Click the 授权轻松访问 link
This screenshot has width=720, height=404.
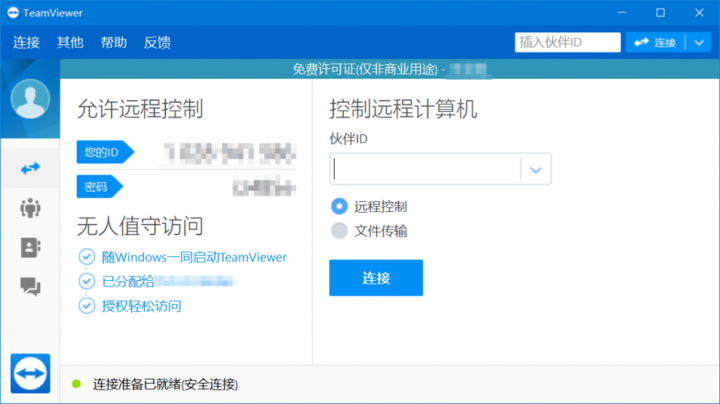[x=141, y=306]
